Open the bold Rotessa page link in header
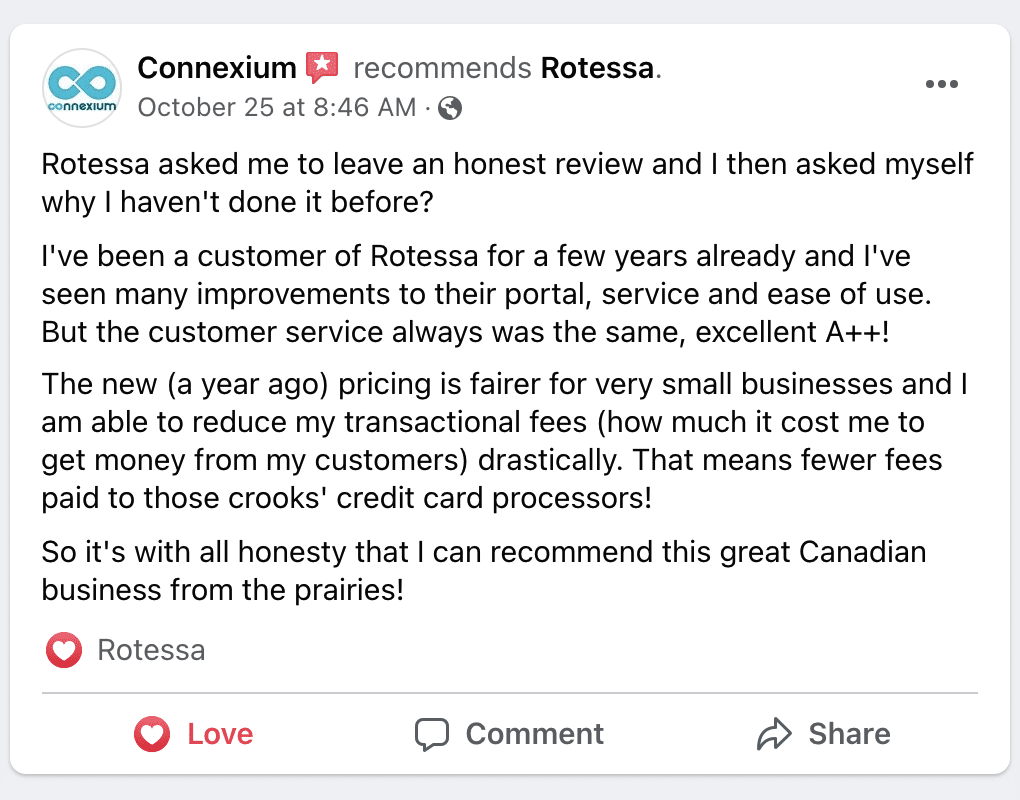This screenshot has width=1020, height=800. point(597,68)
